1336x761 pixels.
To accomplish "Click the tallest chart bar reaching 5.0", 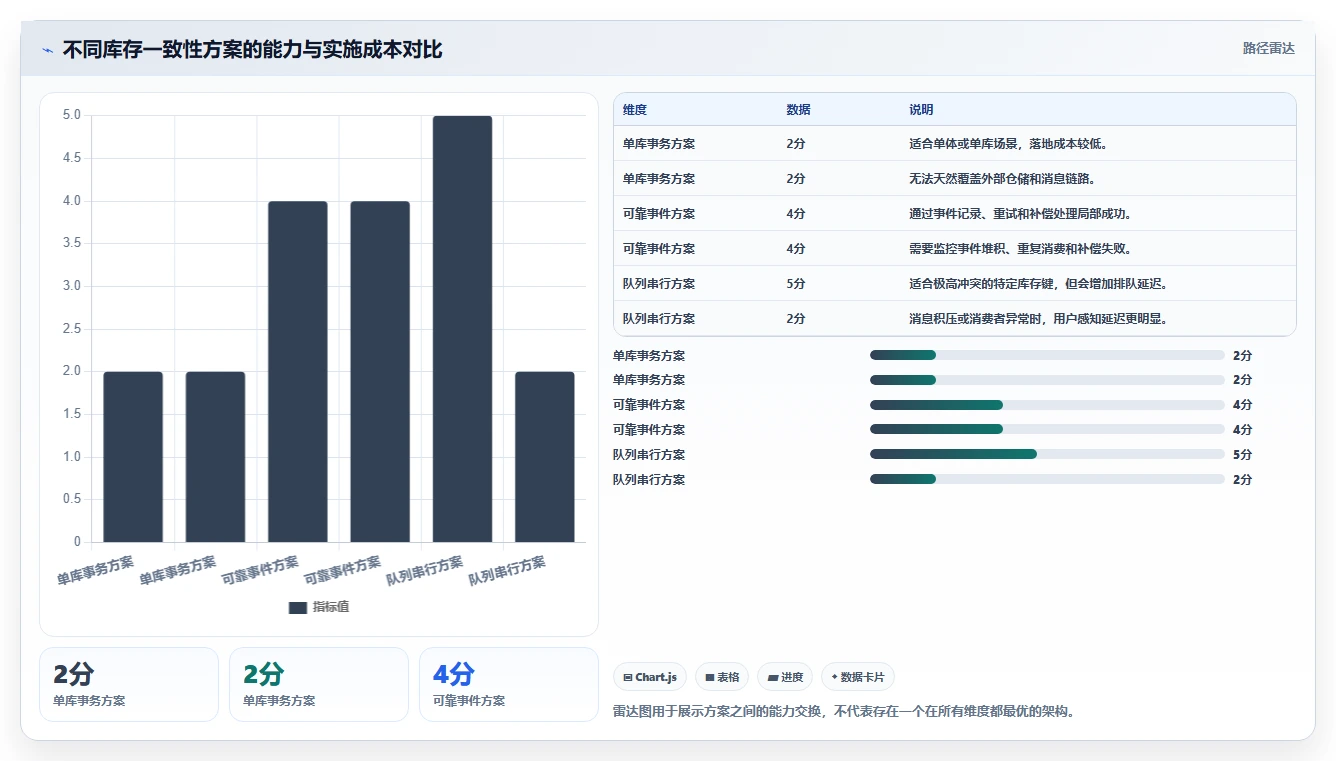I will [x=462, y=329].
